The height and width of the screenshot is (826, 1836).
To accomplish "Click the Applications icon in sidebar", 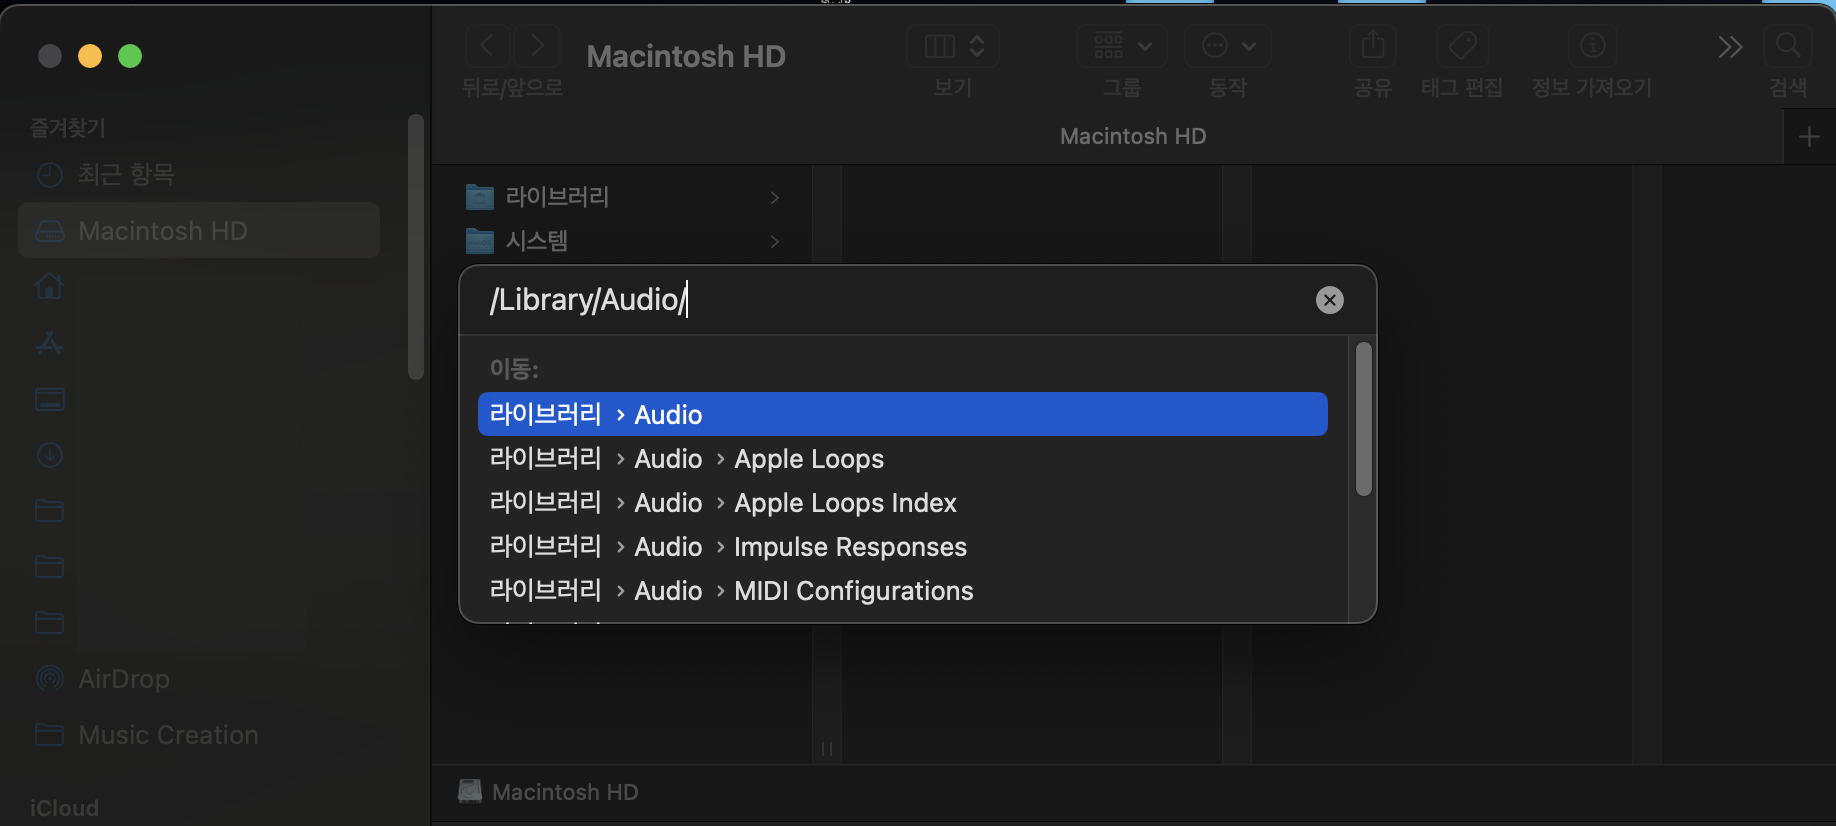I will 50,343.
